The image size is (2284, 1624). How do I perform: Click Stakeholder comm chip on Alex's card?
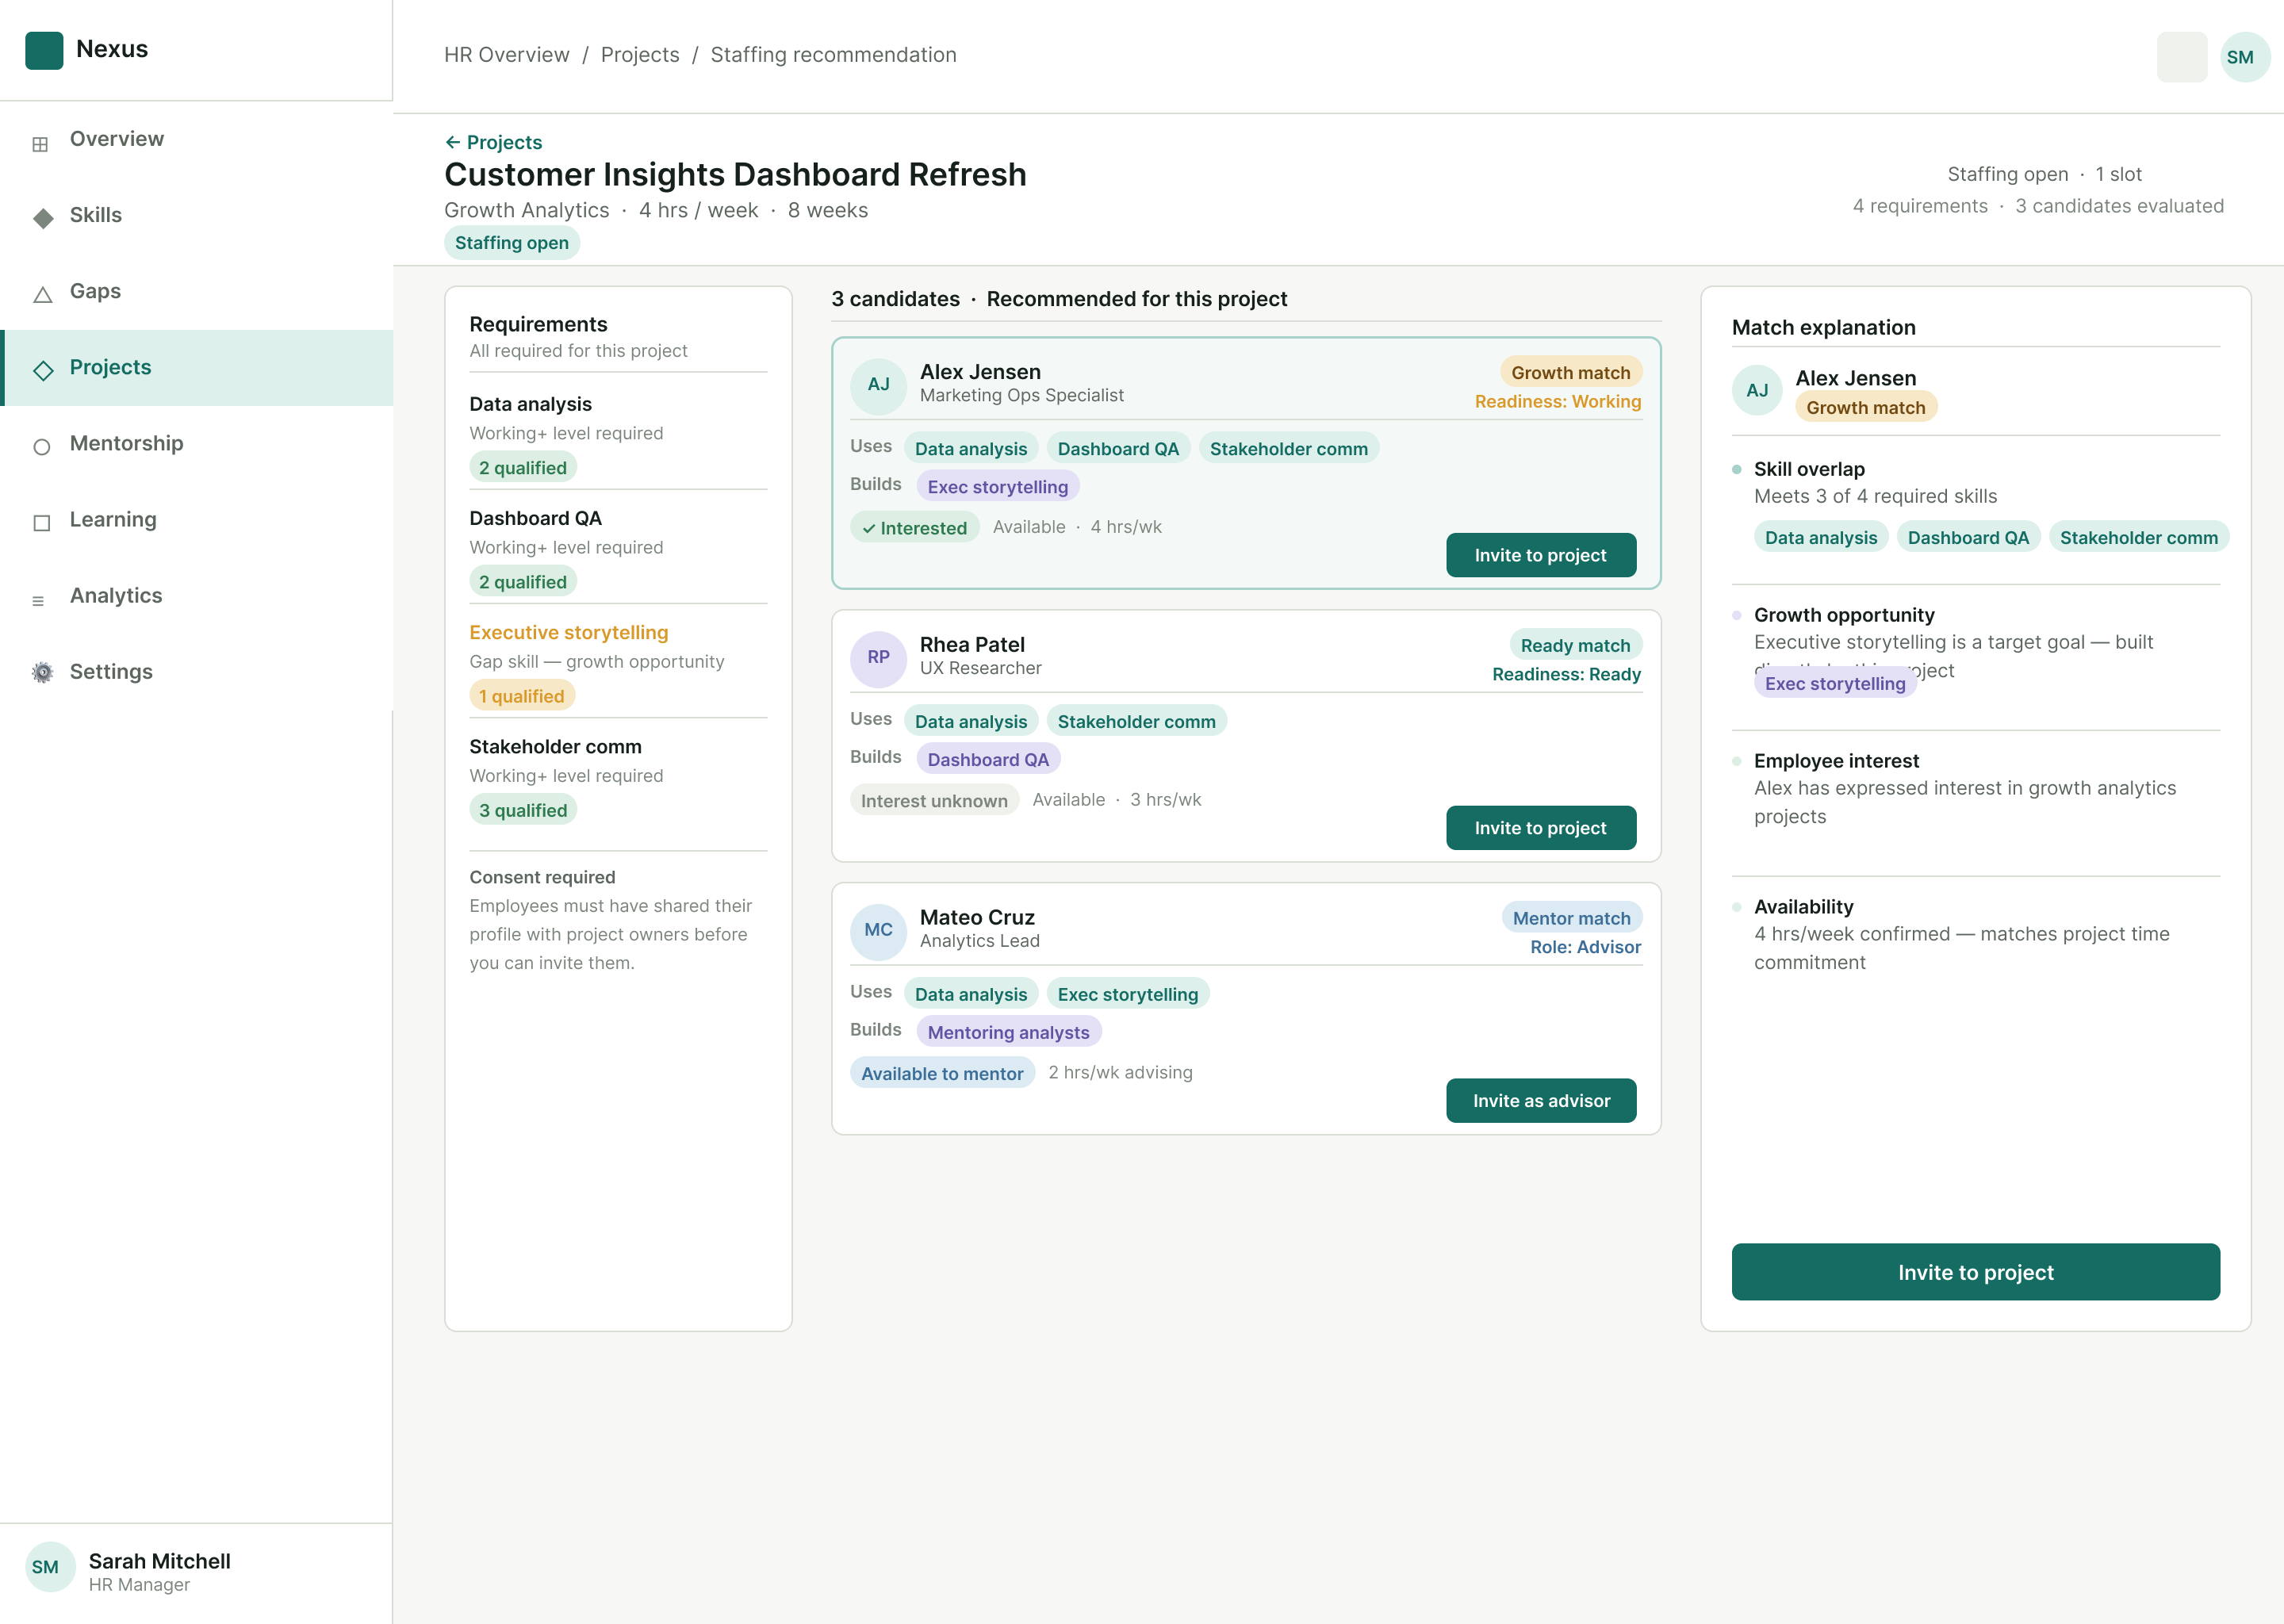click(x=1288, y=449)
